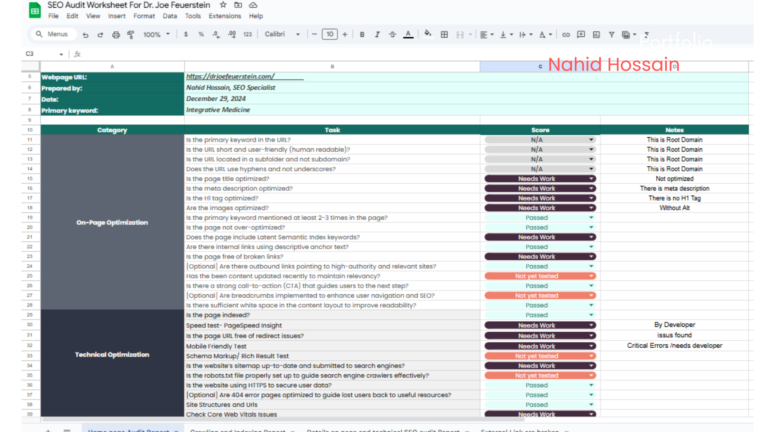This screenshot has width=768, height=432.
Task: Open Score dropdown for page not over-optimized row
Action: [591, 227]
